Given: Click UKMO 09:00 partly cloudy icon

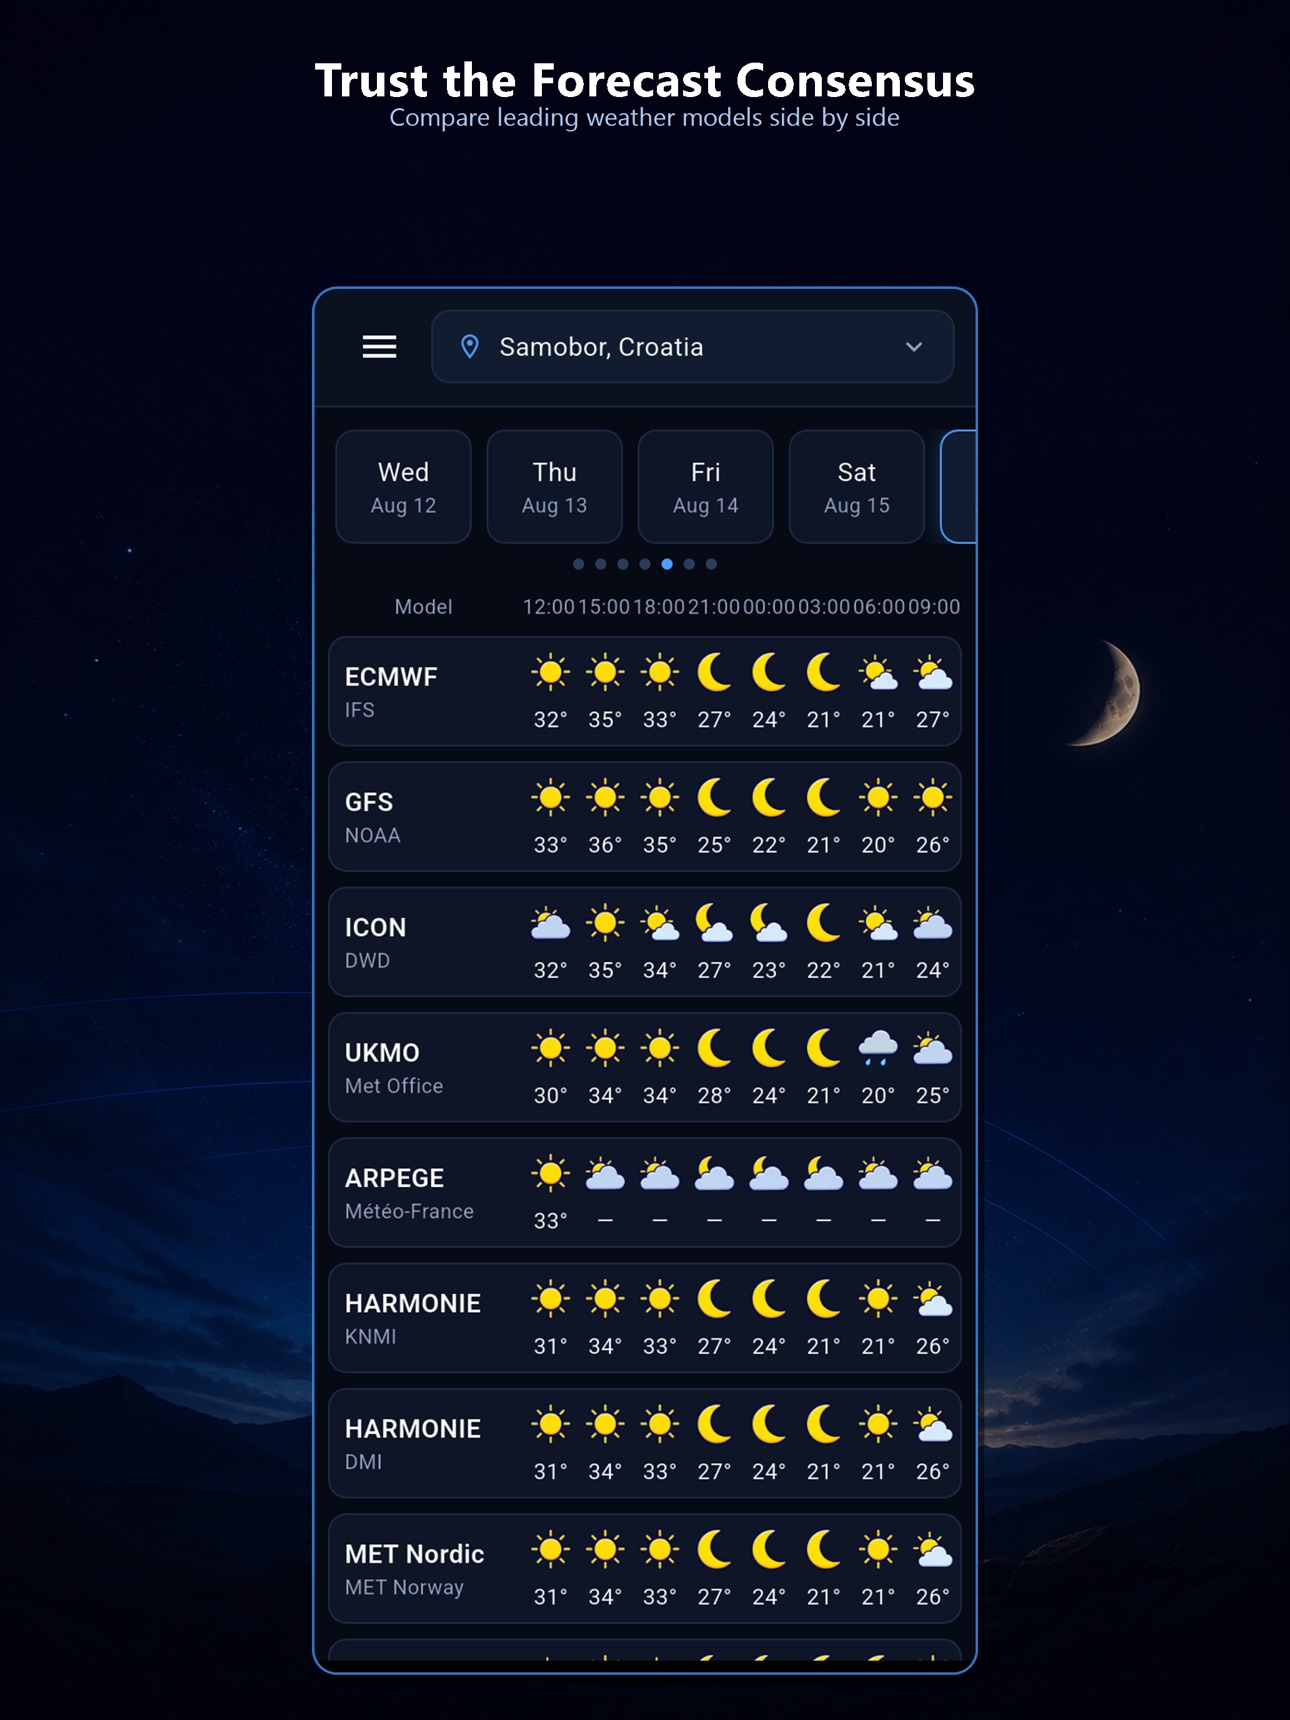Looking at the screenshot, I should pos(932,1049).
